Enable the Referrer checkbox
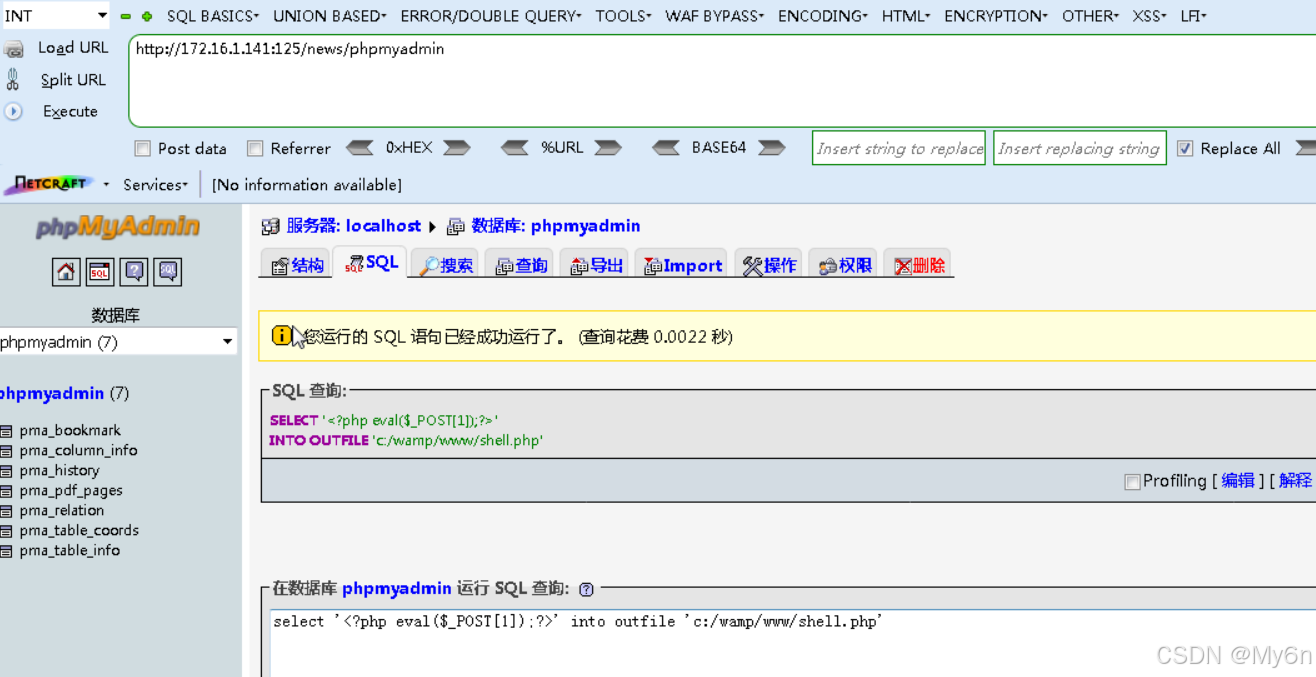1316x677 pixels. coord(255,148)
